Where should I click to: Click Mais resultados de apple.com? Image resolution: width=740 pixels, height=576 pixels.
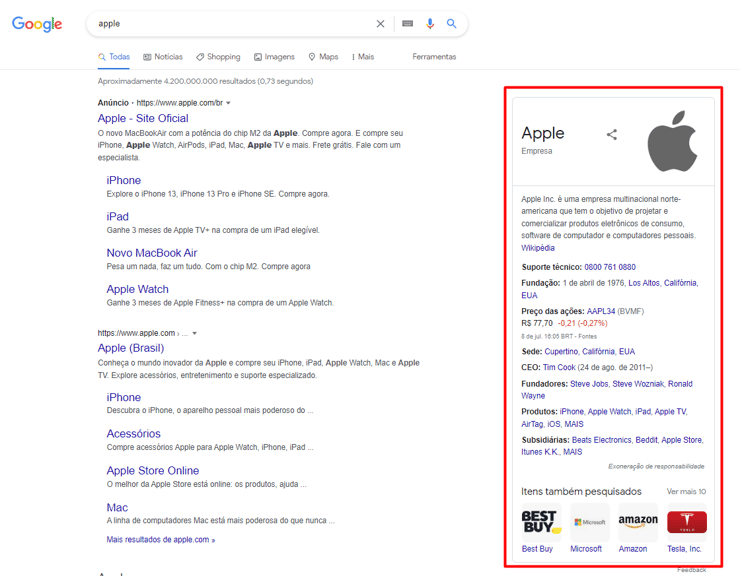click(160, 540)
